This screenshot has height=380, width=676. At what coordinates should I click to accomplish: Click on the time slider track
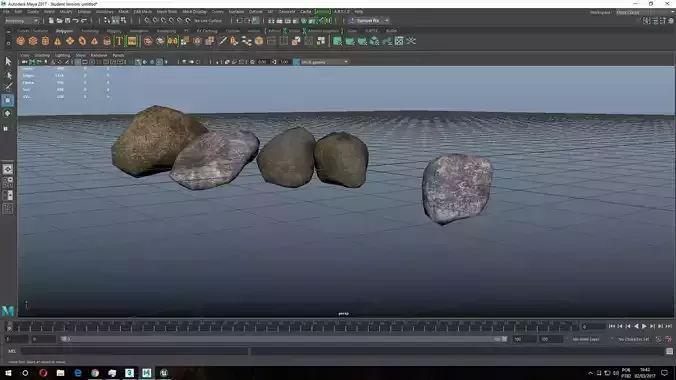coord(293,327)
